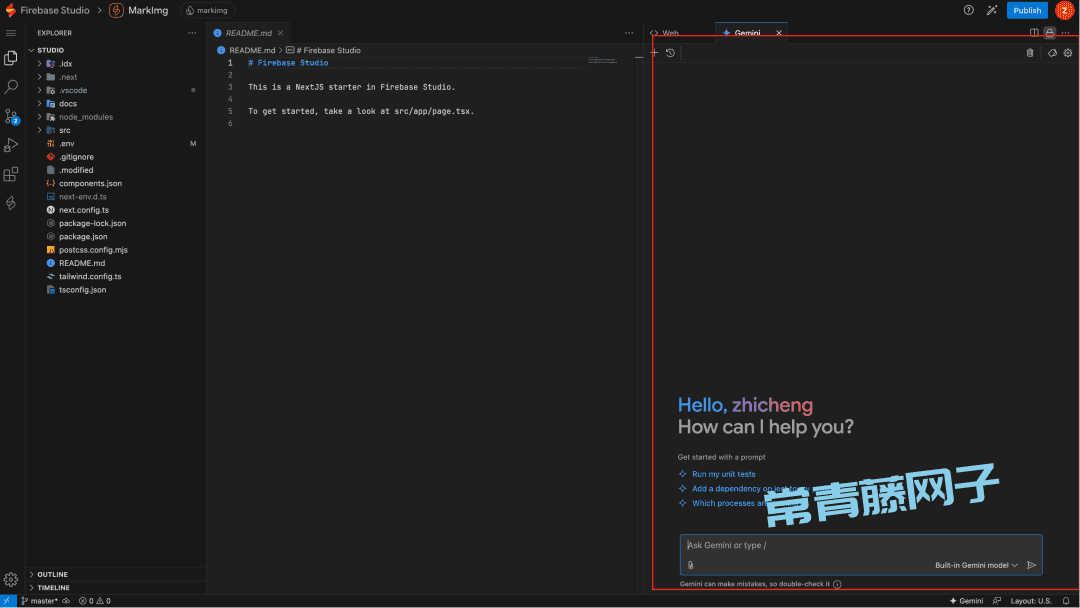Open notifications bell in status bar
1080x608 pixels.
[x=1066, y=601]
